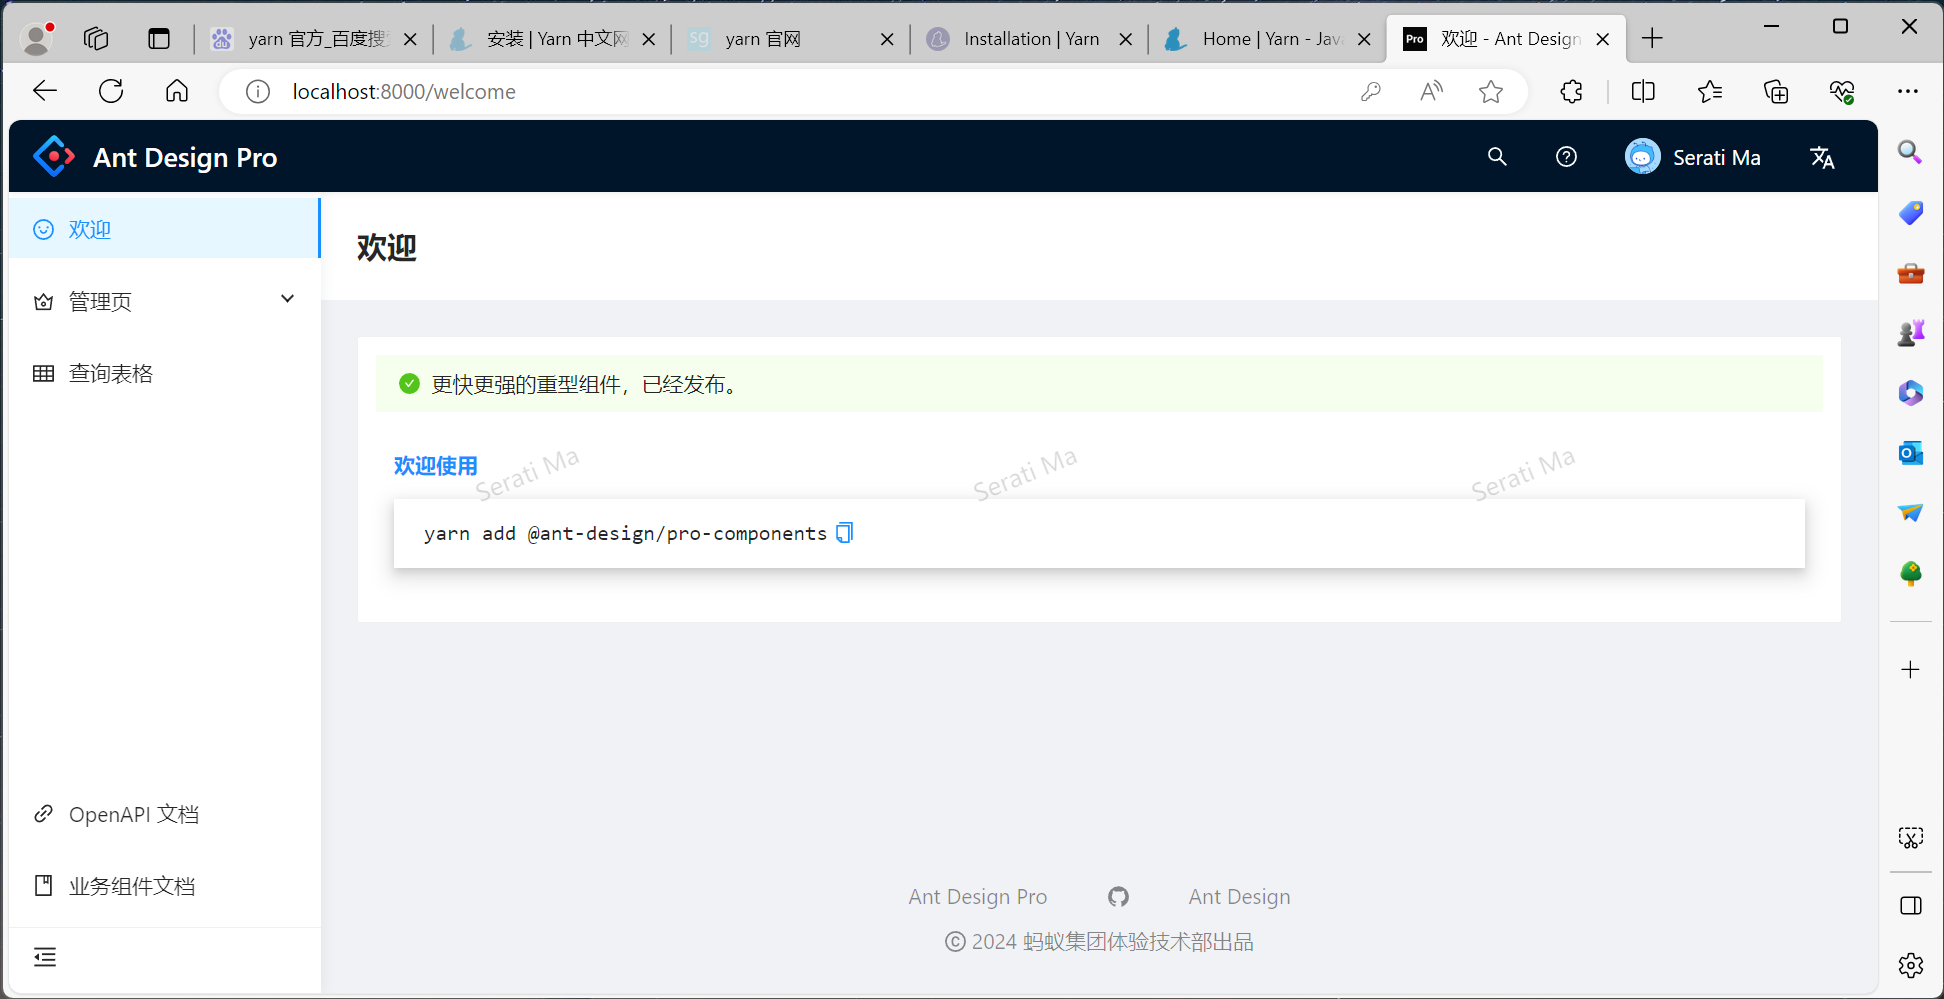
Task: Click 欢迎使用 link
Action: pyautogui.click(x=436, y=466)
